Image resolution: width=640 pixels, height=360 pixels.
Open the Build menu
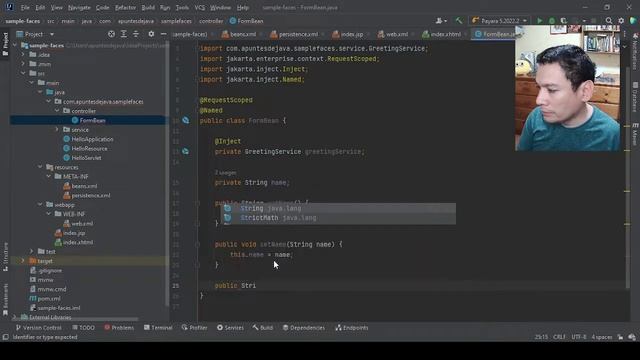coord(148,8)
